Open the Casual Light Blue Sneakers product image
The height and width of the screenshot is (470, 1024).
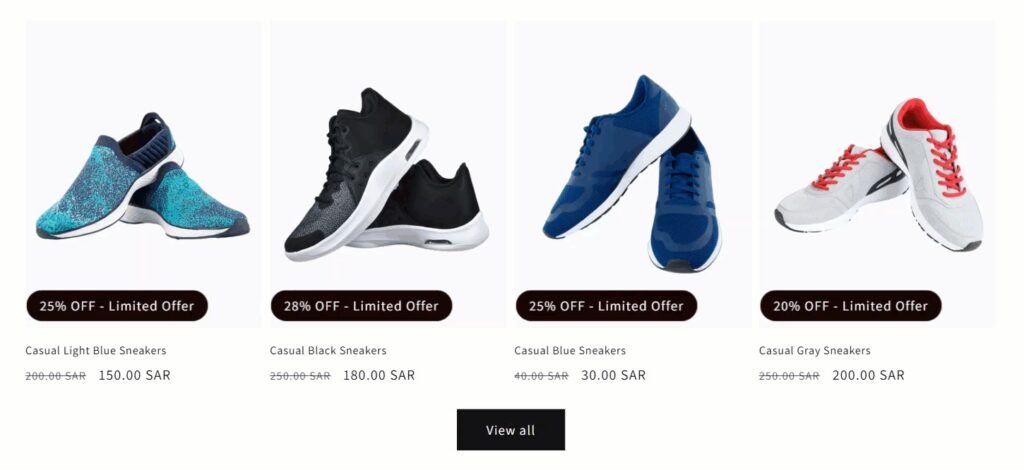[x=143, y=175]
